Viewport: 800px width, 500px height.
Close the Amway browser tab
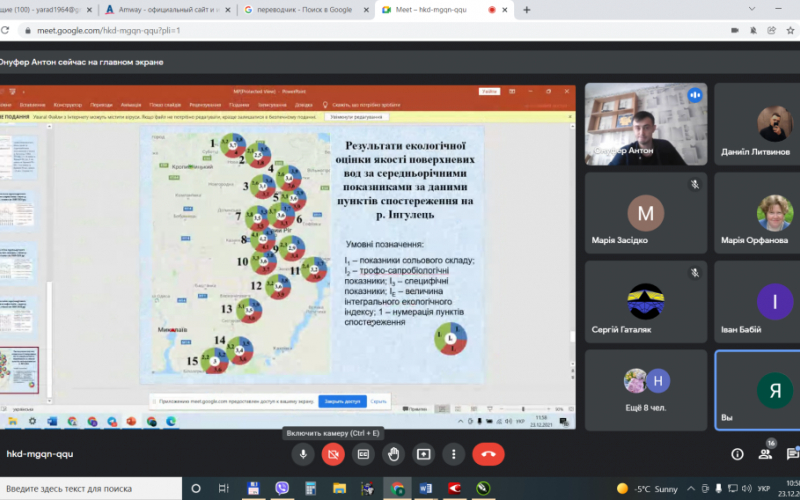tap(228, 10)
